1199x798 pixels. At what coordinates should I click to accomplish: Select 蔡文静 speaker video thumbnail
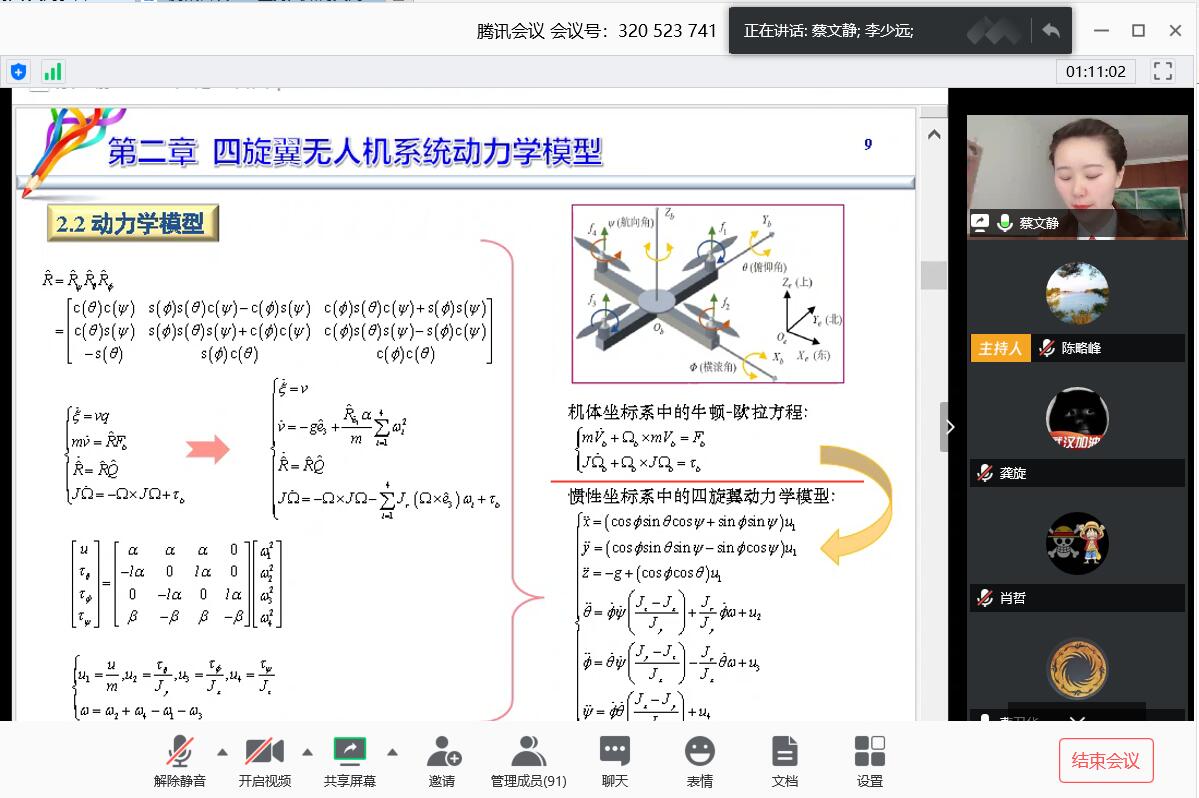click(1076, 175)
